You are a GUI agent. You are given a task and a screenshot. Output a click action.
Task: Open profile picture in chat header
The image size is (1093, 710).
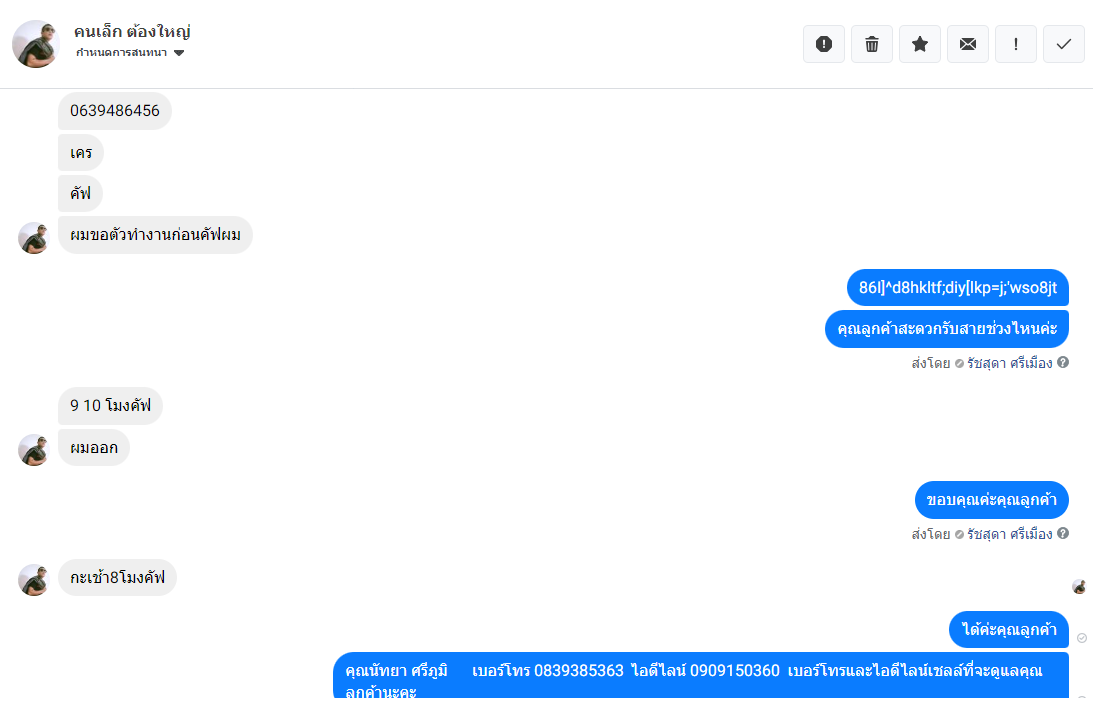[36, 44]
